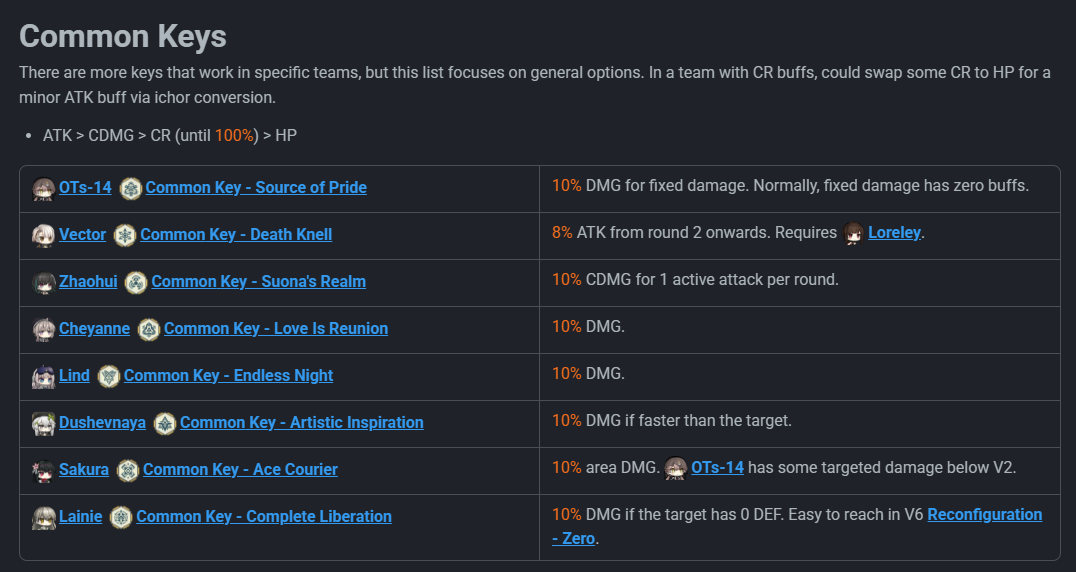Click the OTs-14 character avatar icon
1076x572 pixels.
pos(44,189)
